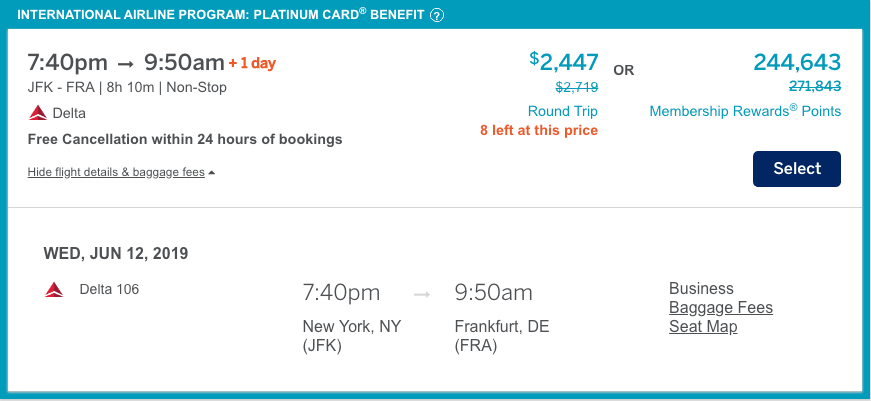This screenshot has width=871, height=401.
Task: View the Seat Map link
Action: tap(702, 327)
